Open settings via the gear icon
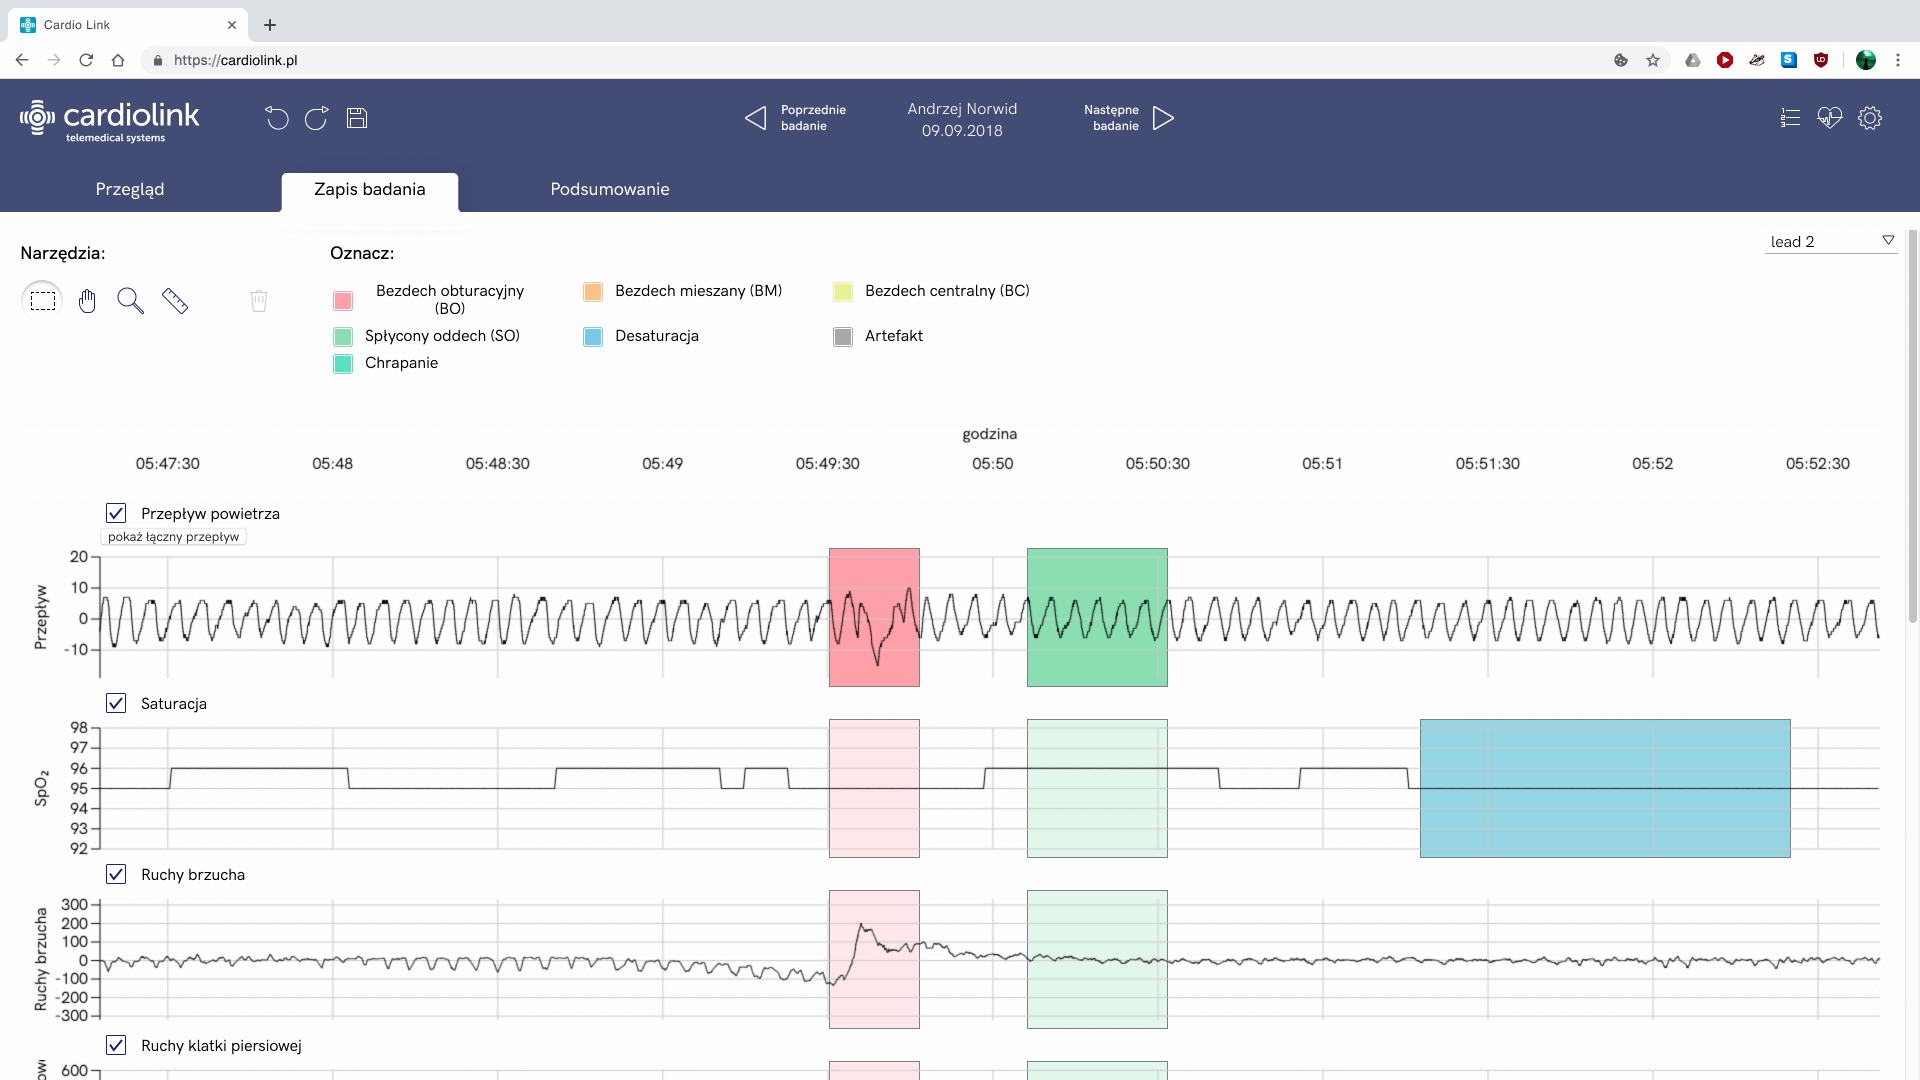This screenshot has width=1920, height=1080. point(1869,118)
